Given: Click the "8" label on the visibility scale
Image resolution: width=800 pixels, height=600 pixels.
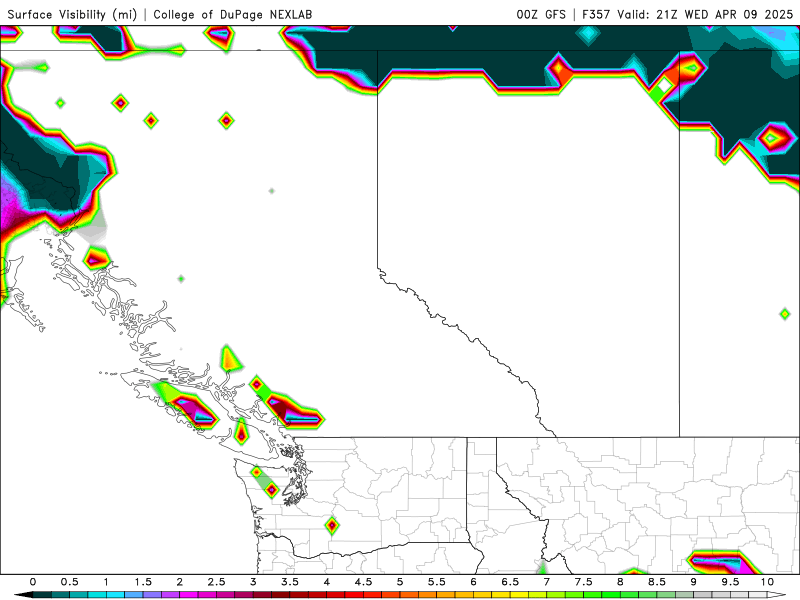Looking at the screenshot, I should (620, 582).
